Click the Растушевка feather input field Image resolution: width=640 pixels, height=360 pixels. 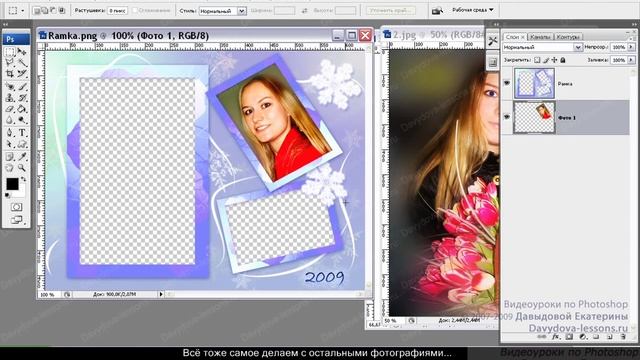pyautogui.click(x=117, y=11)
